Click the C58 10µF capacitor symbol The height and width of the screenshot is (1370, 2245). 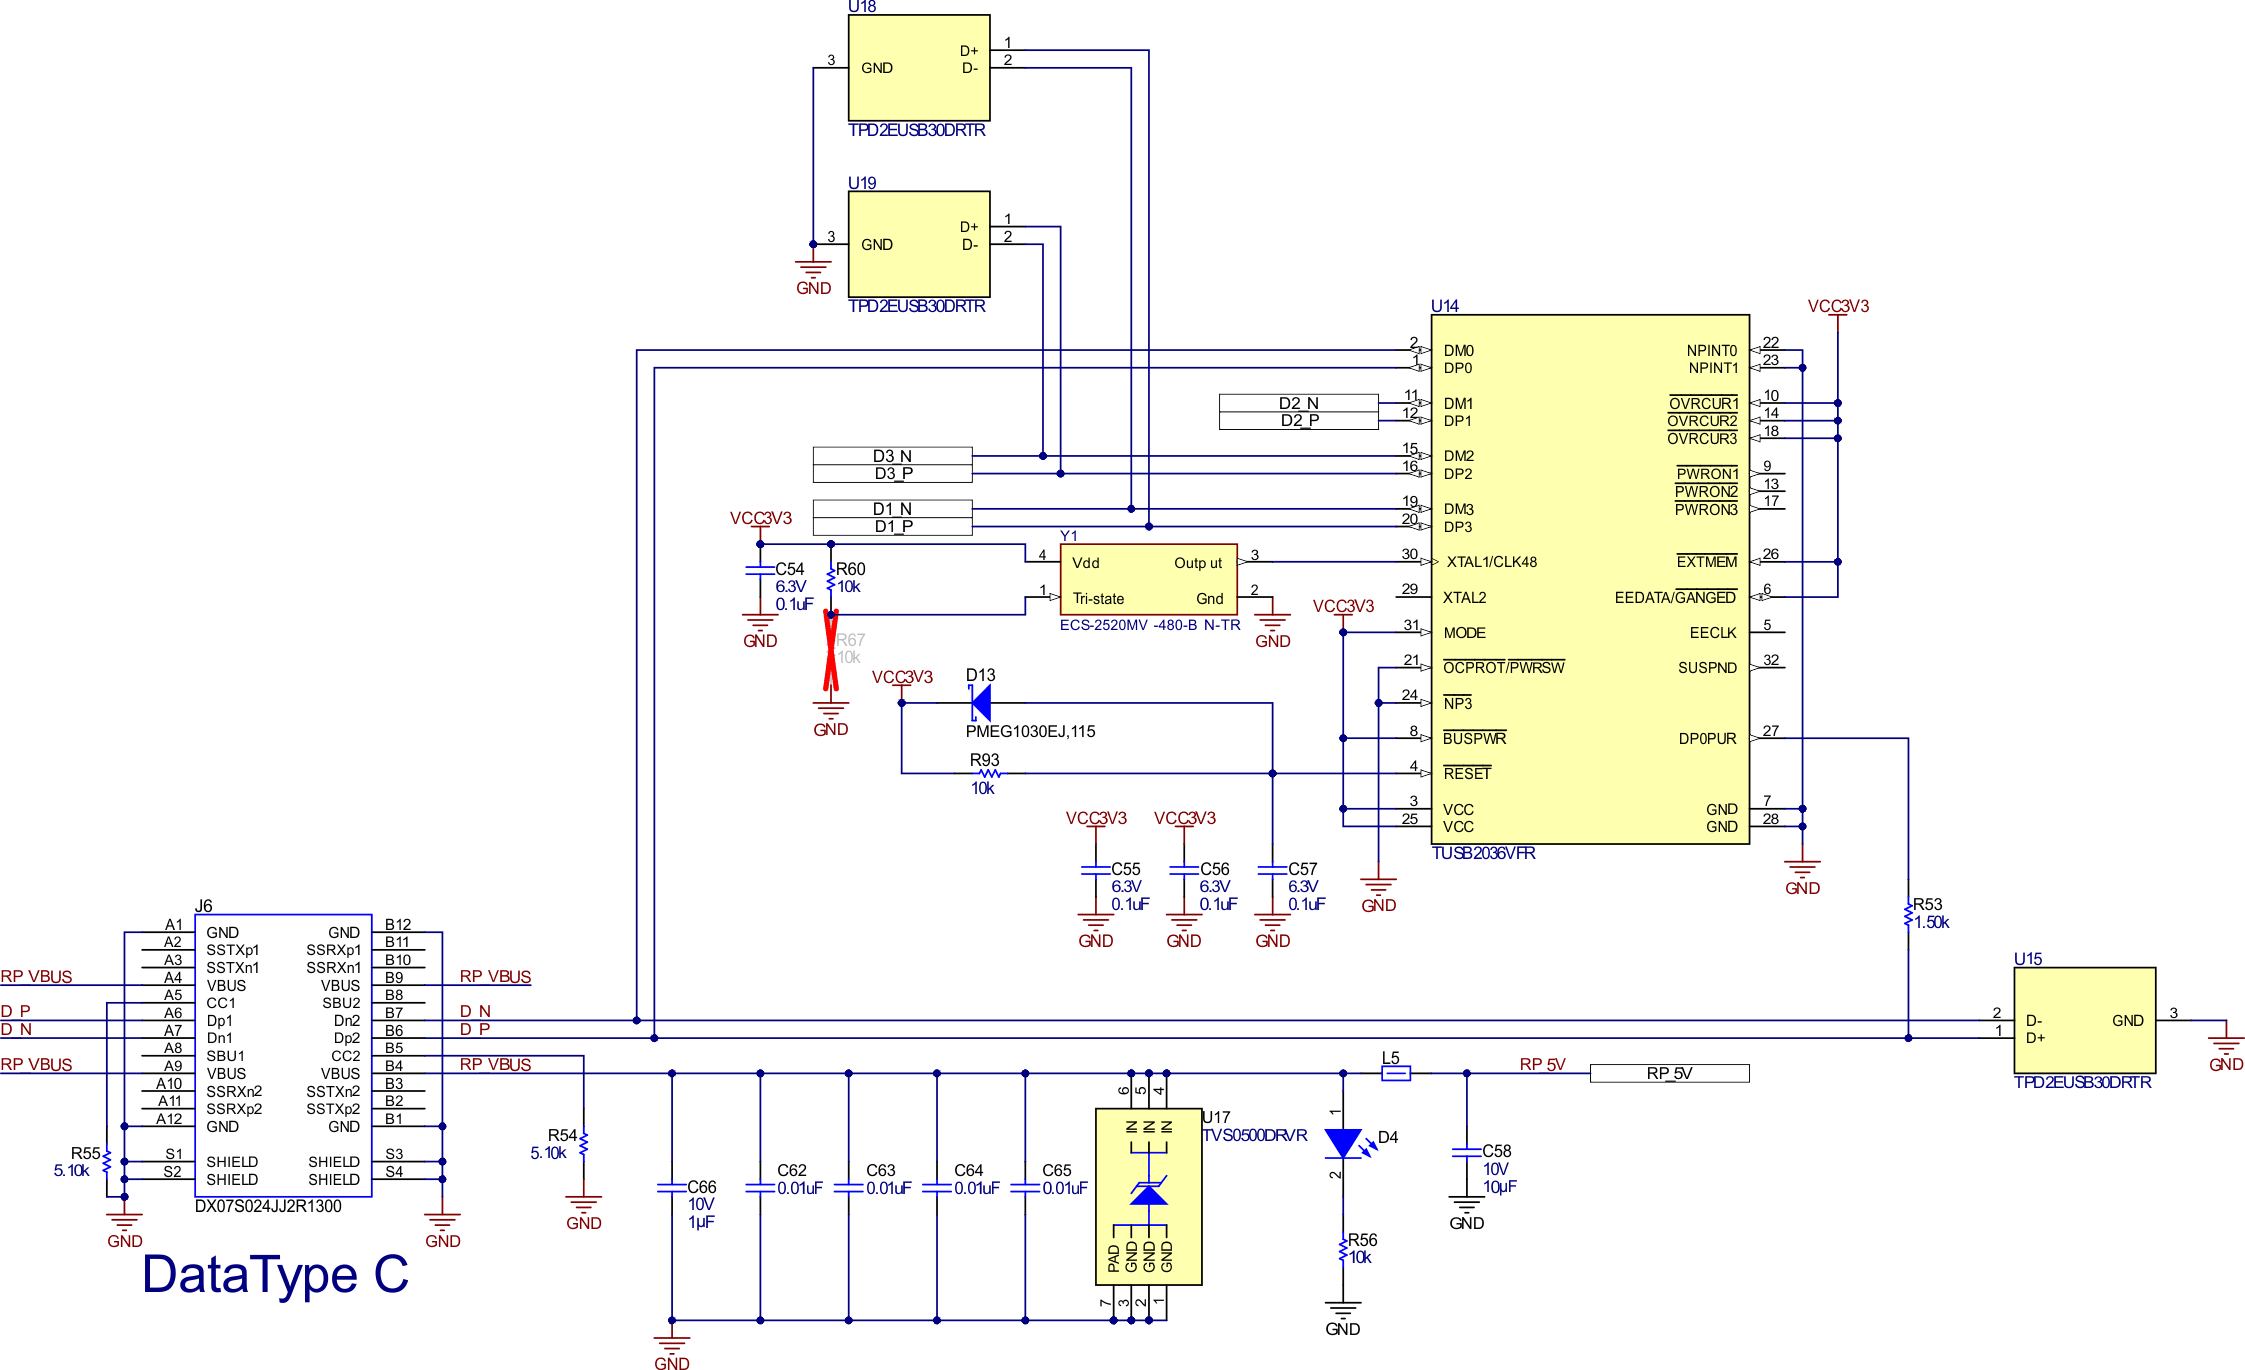click(1467, 1152)
